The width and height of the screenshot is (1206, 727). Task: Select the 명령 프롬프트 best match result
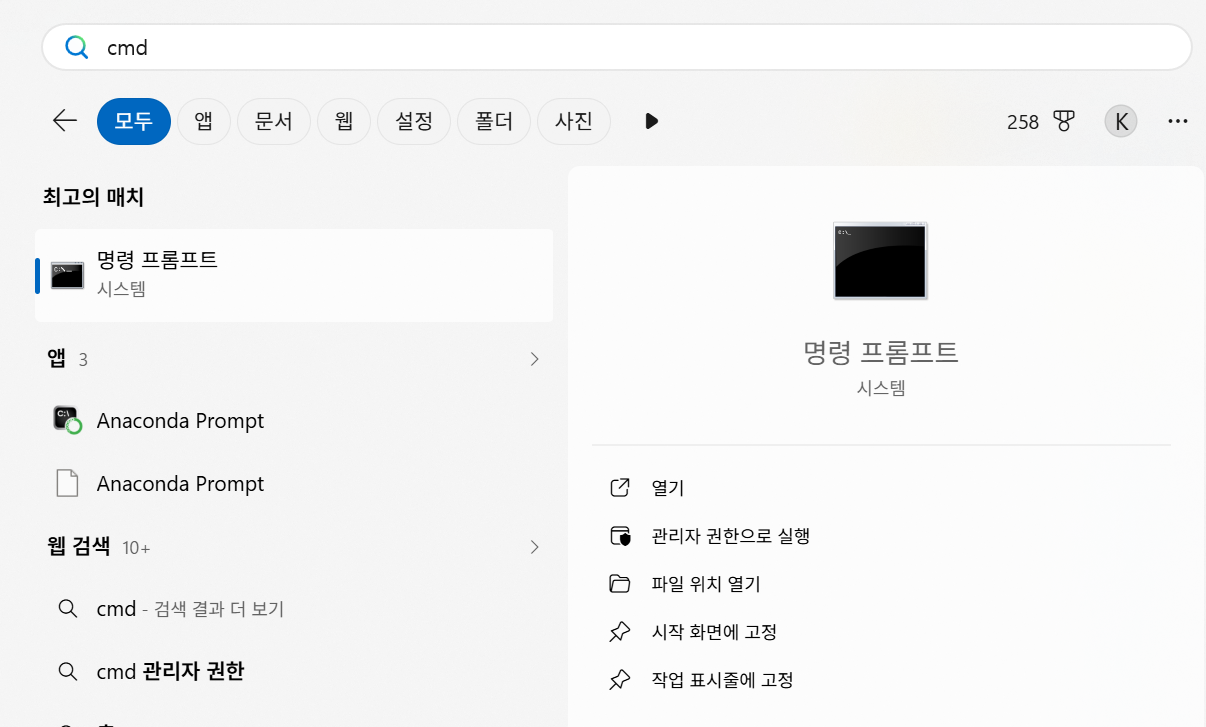[x=294, y=275]
